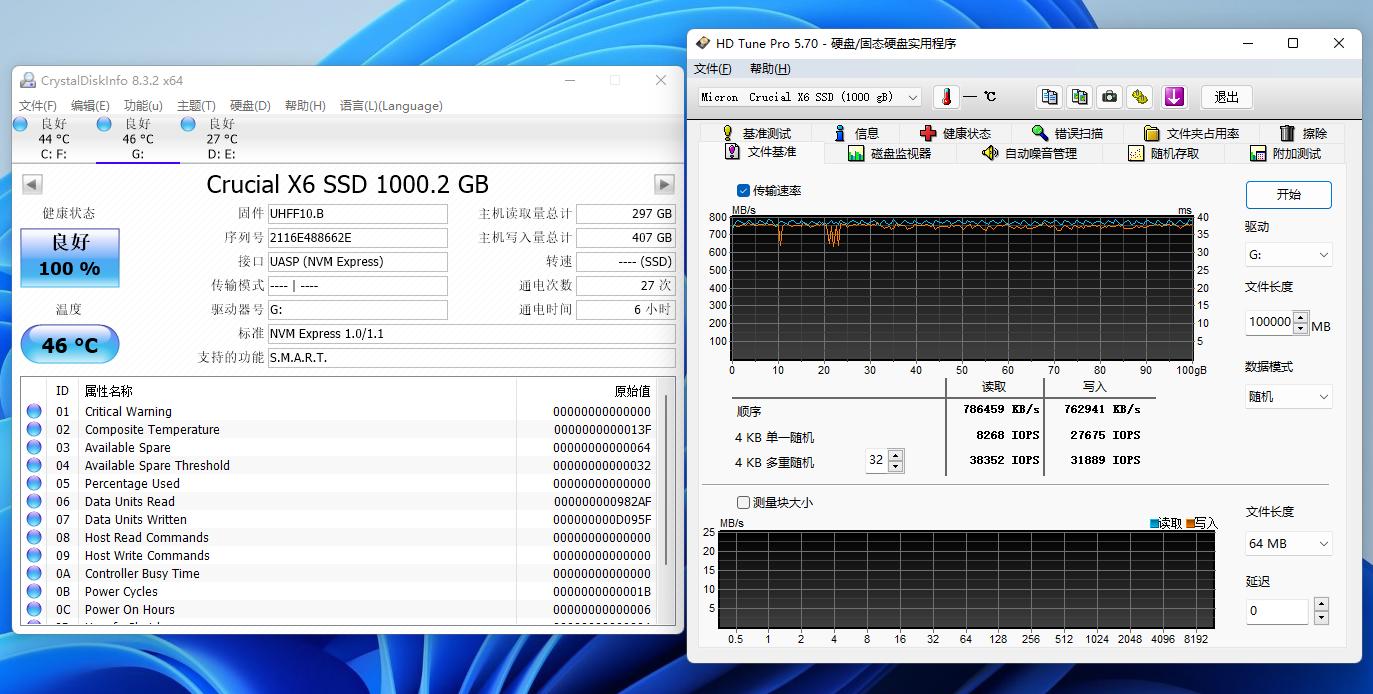Image resolution: width=1373 pixels, height=694 pixels.
Task: Uncheck the 传输速率 checkbox
Action: (743, 190)
